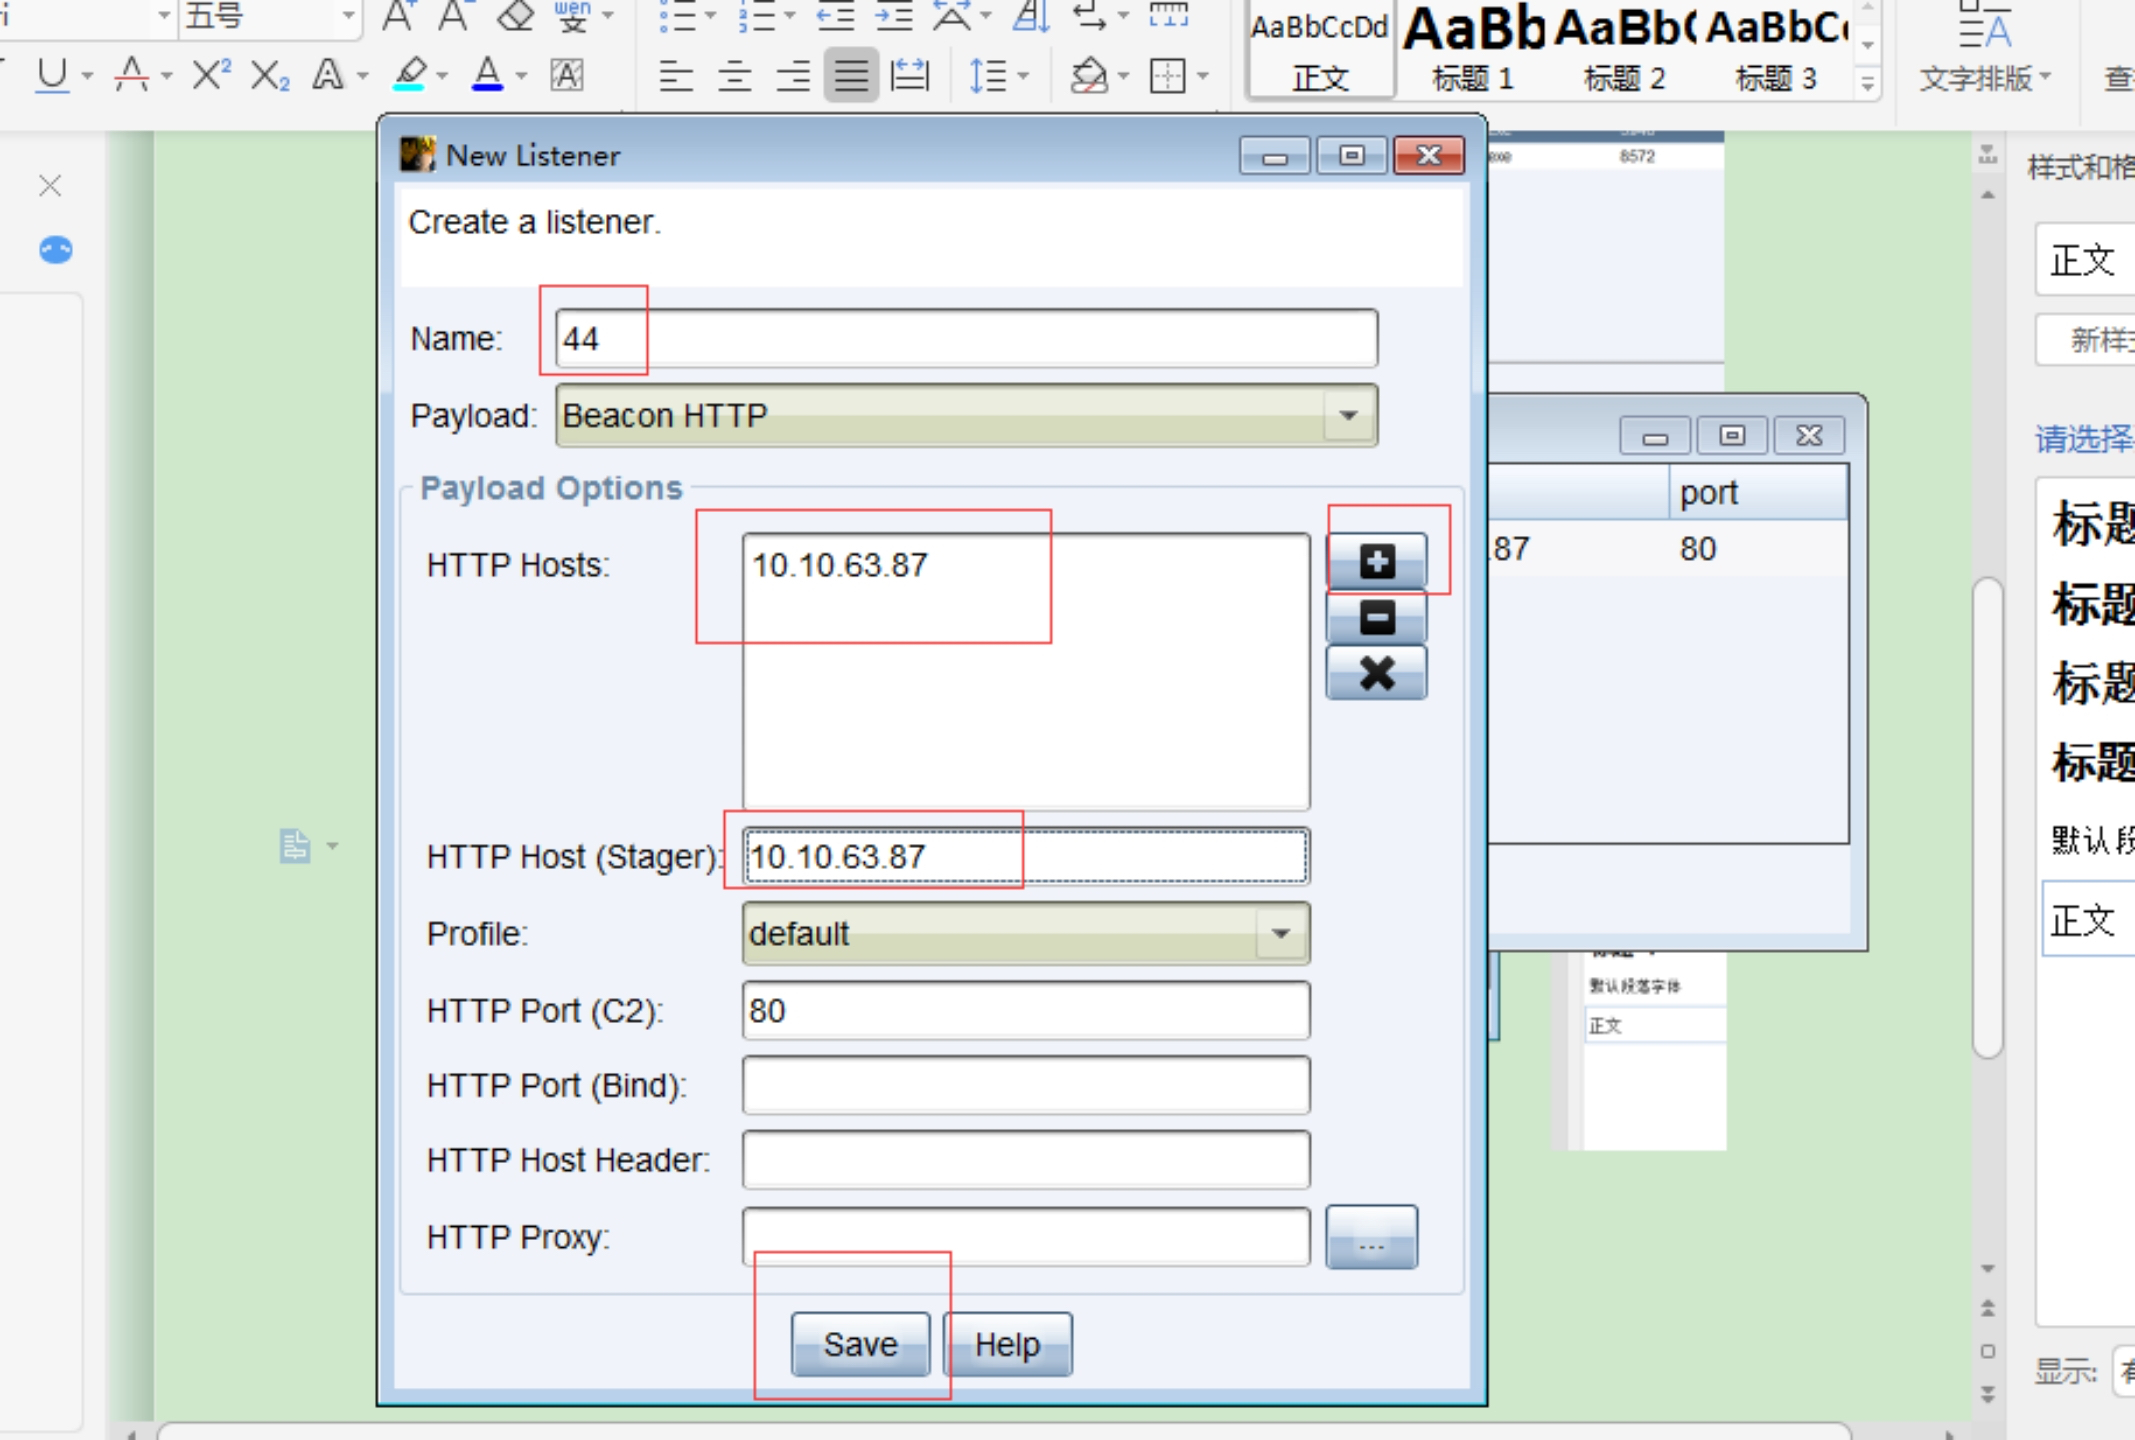Screen dimensions: 2135x1440
Task: Click the HTTP Port (Bind) field
Action: (1025, 1086)
